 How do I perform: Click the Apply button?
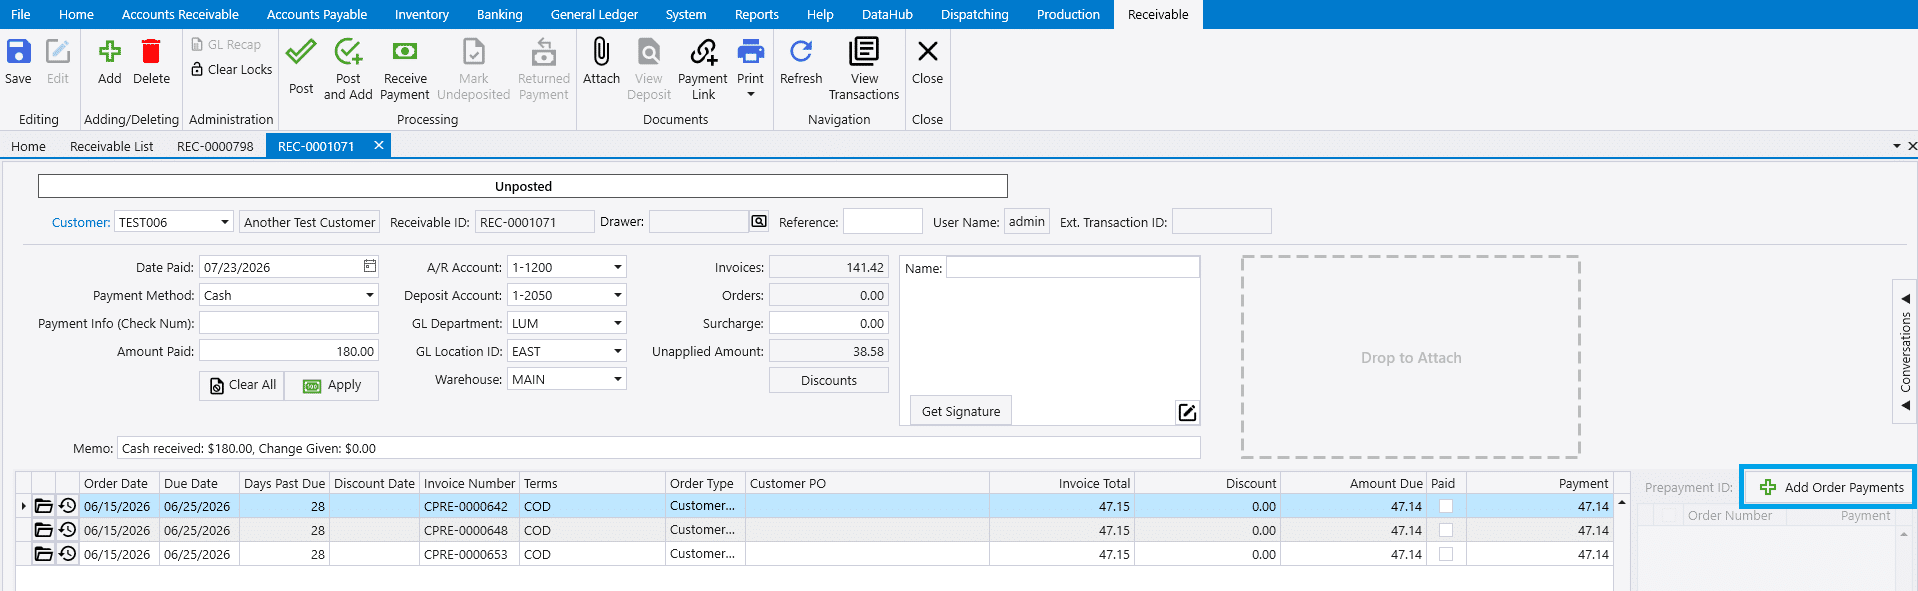pos(332,385)
